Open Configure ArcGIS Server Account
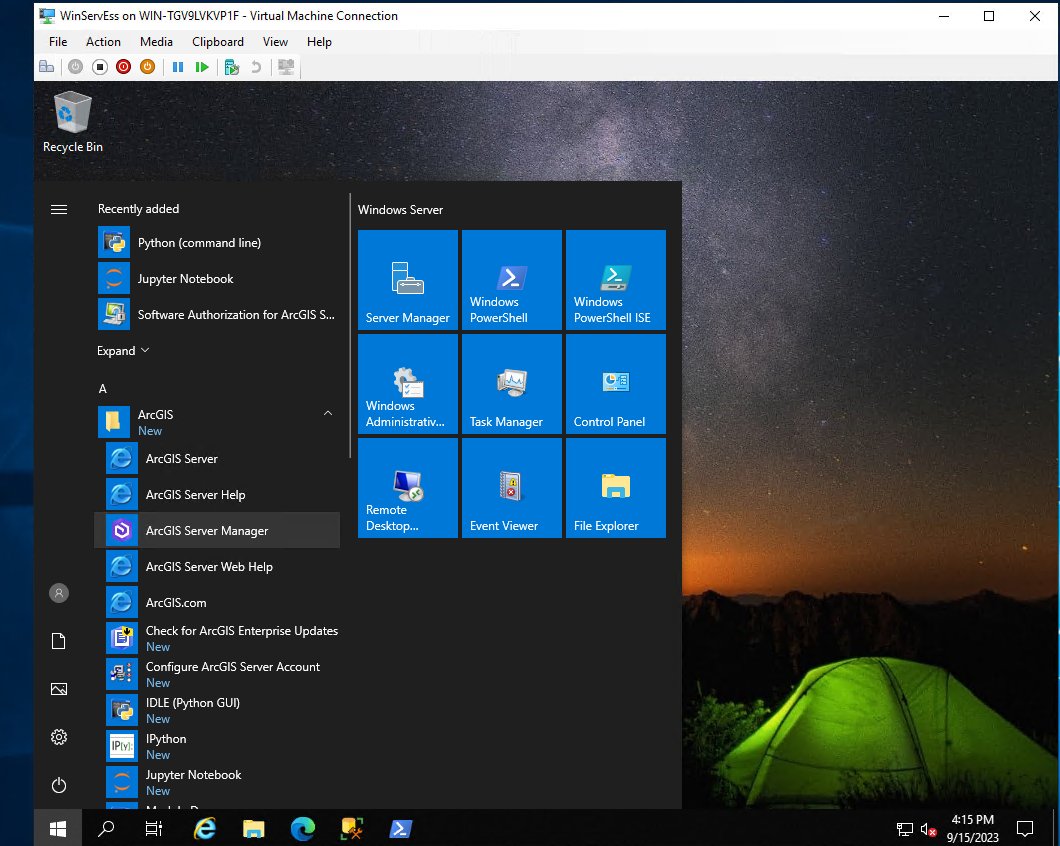Screen dimensions: 1060x846 [x=218, y=674]
